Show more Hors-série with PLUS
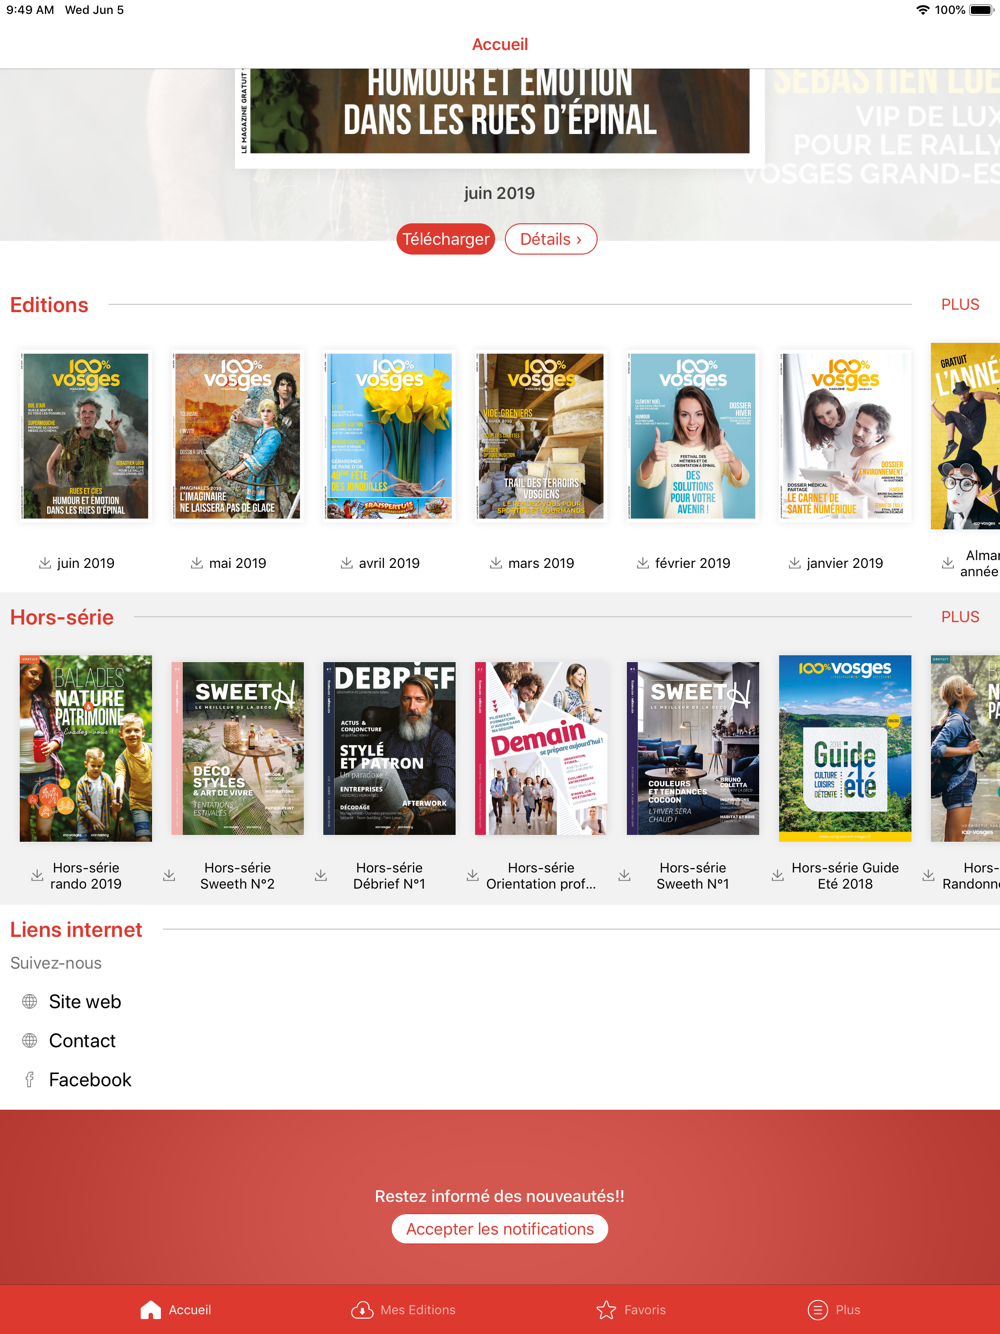Viewport: 1000px width, 1334px height. (x=960, y=617)
